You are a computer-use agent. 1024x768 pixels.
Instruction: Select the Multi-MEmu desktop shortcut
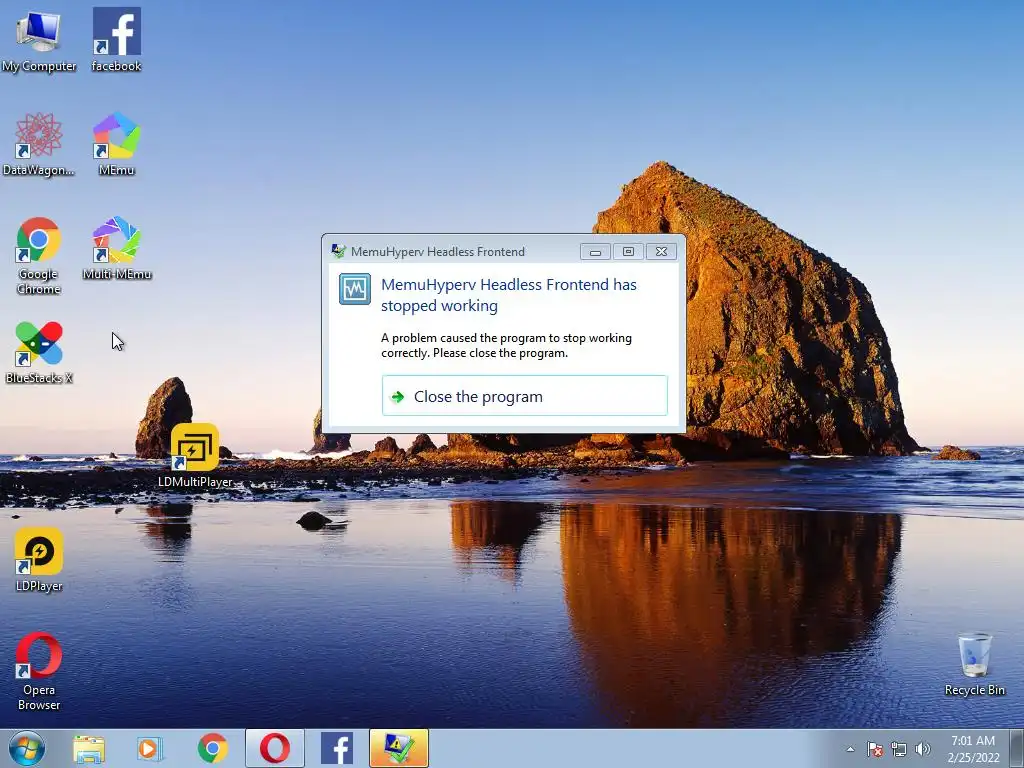point(116,249)
